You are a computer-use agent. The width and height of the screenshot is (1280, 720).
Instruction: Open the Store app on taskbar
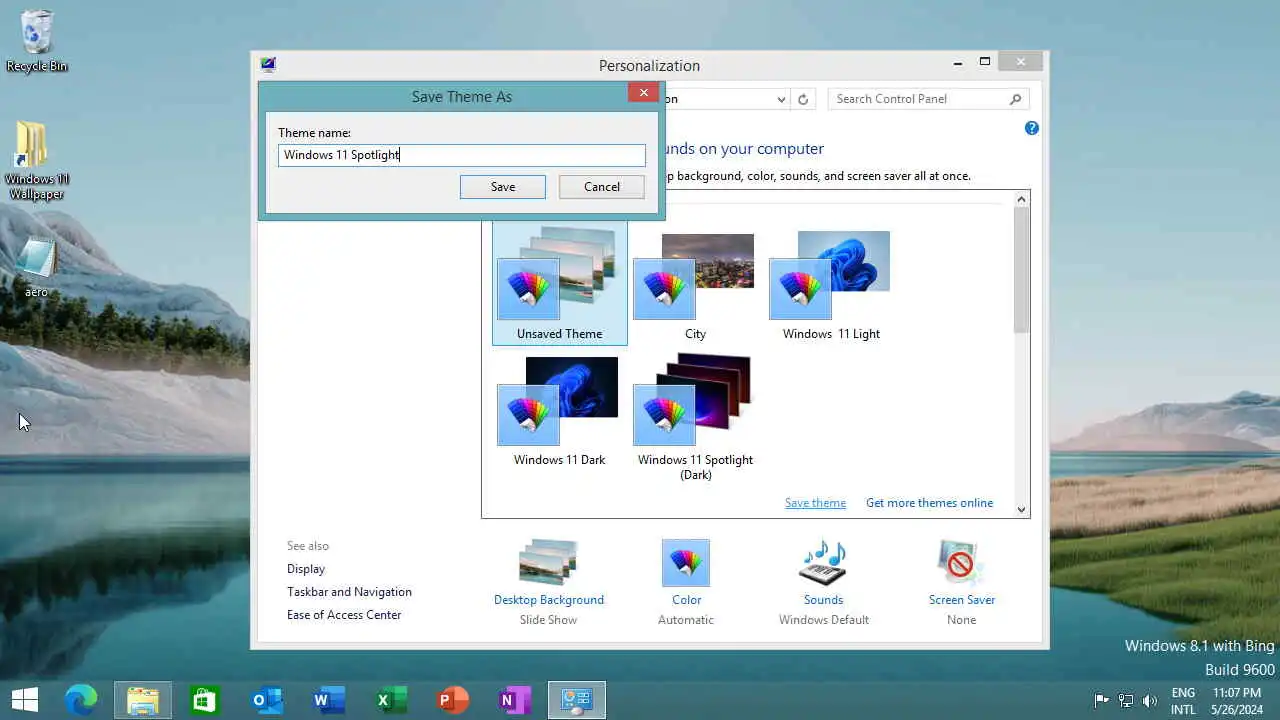coord(204,700)
